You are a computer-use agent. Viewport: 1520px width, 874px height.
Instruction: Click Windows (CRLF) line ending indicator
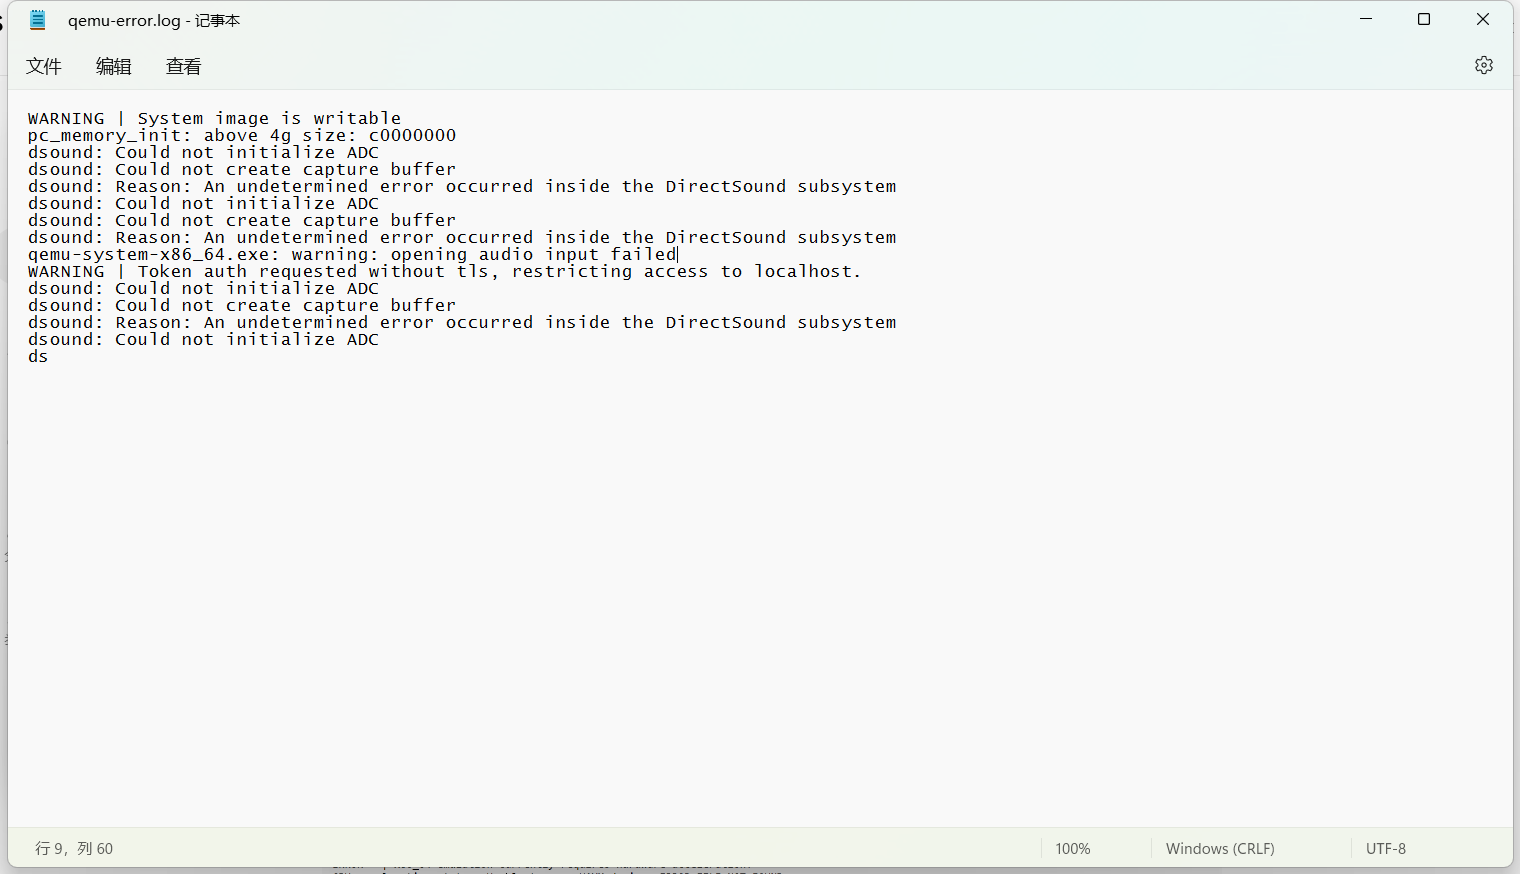1220,848
